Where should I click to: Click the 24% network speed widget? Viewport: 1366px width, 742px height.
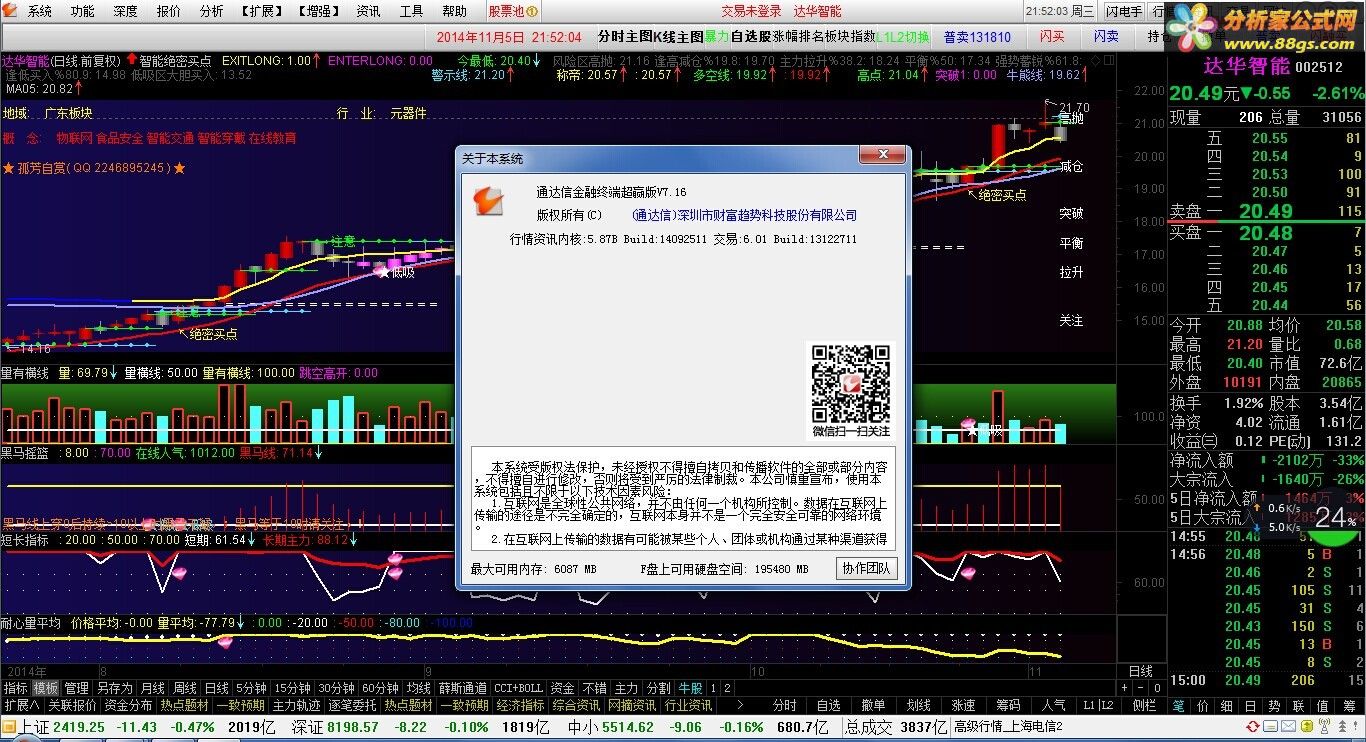(x=1335, y=517)
